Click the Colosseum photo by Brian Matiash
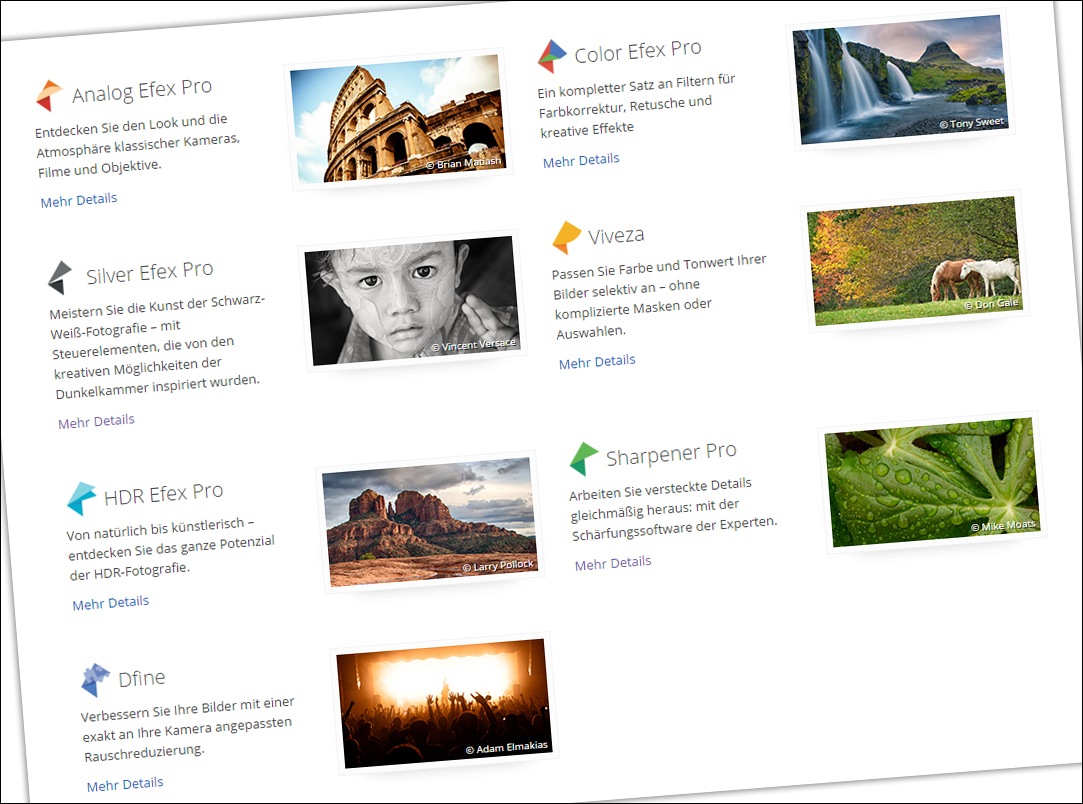The image size is (1083, 804). coord(399,119)
